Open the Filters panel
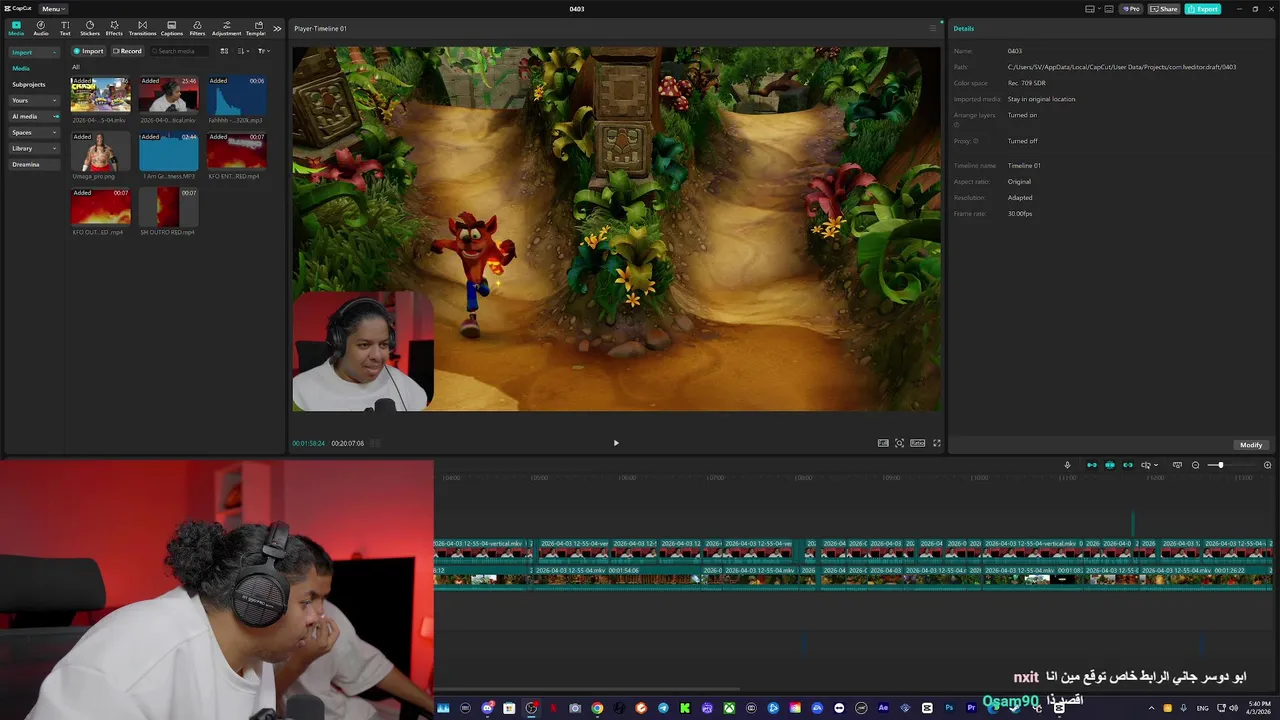 pos(197,28)
